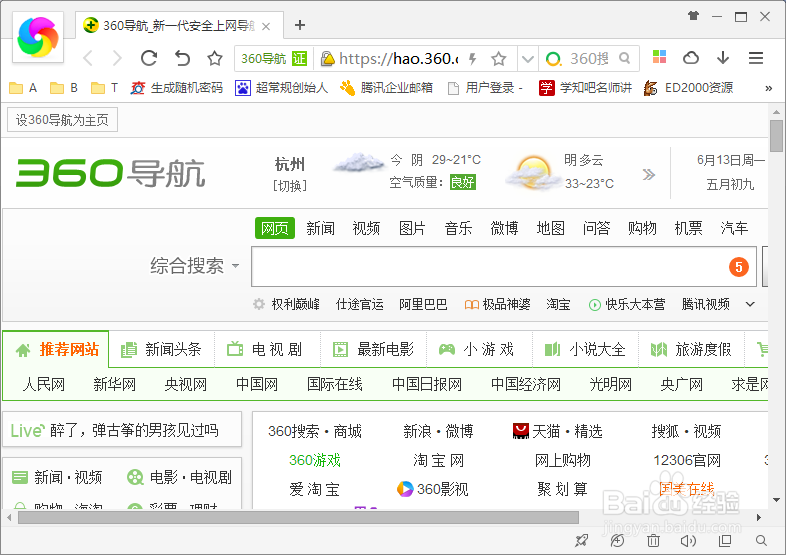Click the lightning speed-mode icon in address bar
Screen dimensions: 786x555
472,59
